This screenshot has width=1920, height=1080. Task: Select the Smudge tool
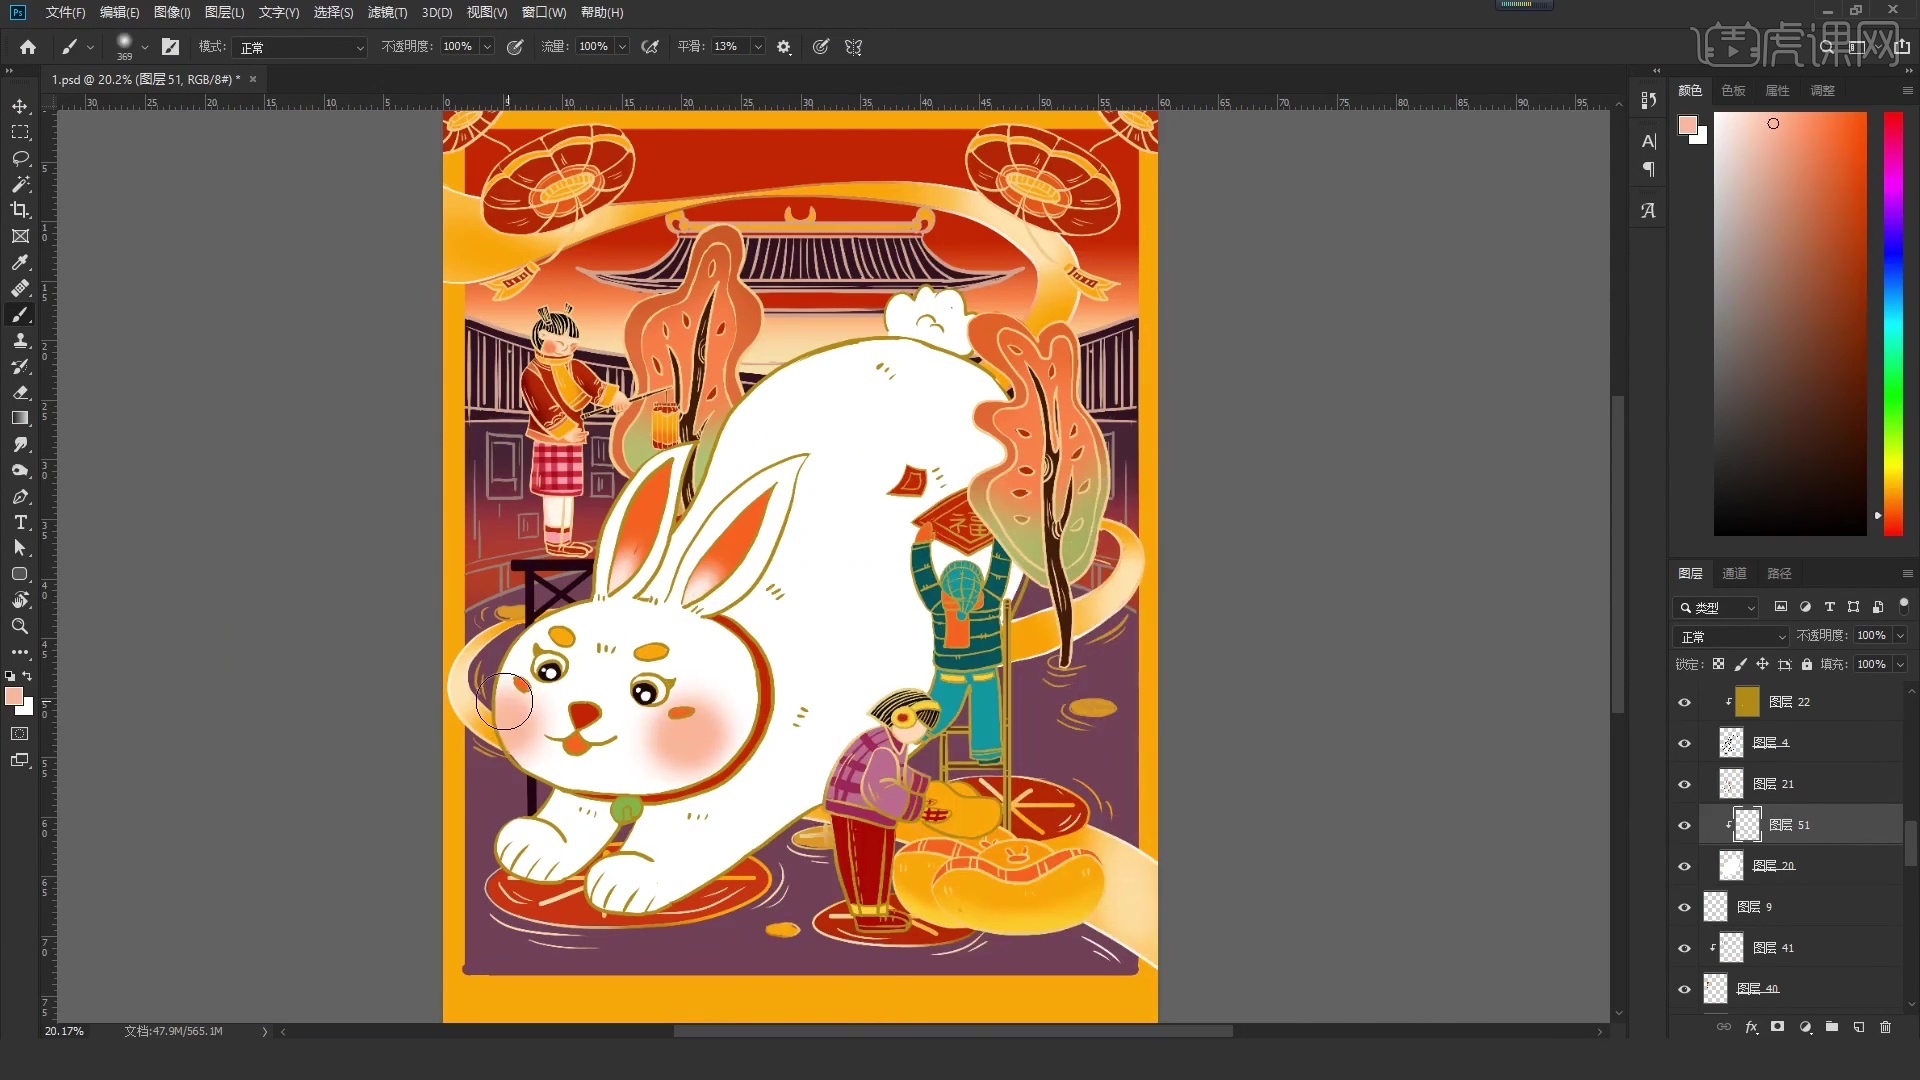click(x=20, y=444)
